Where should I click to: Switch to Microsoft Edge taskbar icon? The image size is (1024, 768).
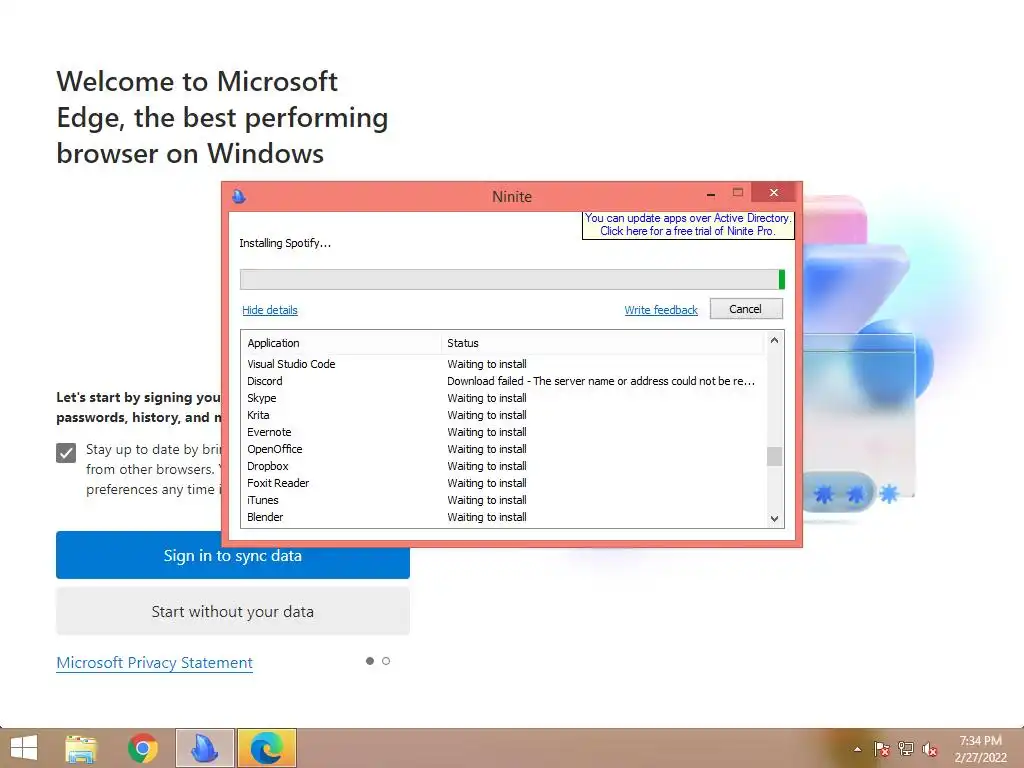[266, 748]
